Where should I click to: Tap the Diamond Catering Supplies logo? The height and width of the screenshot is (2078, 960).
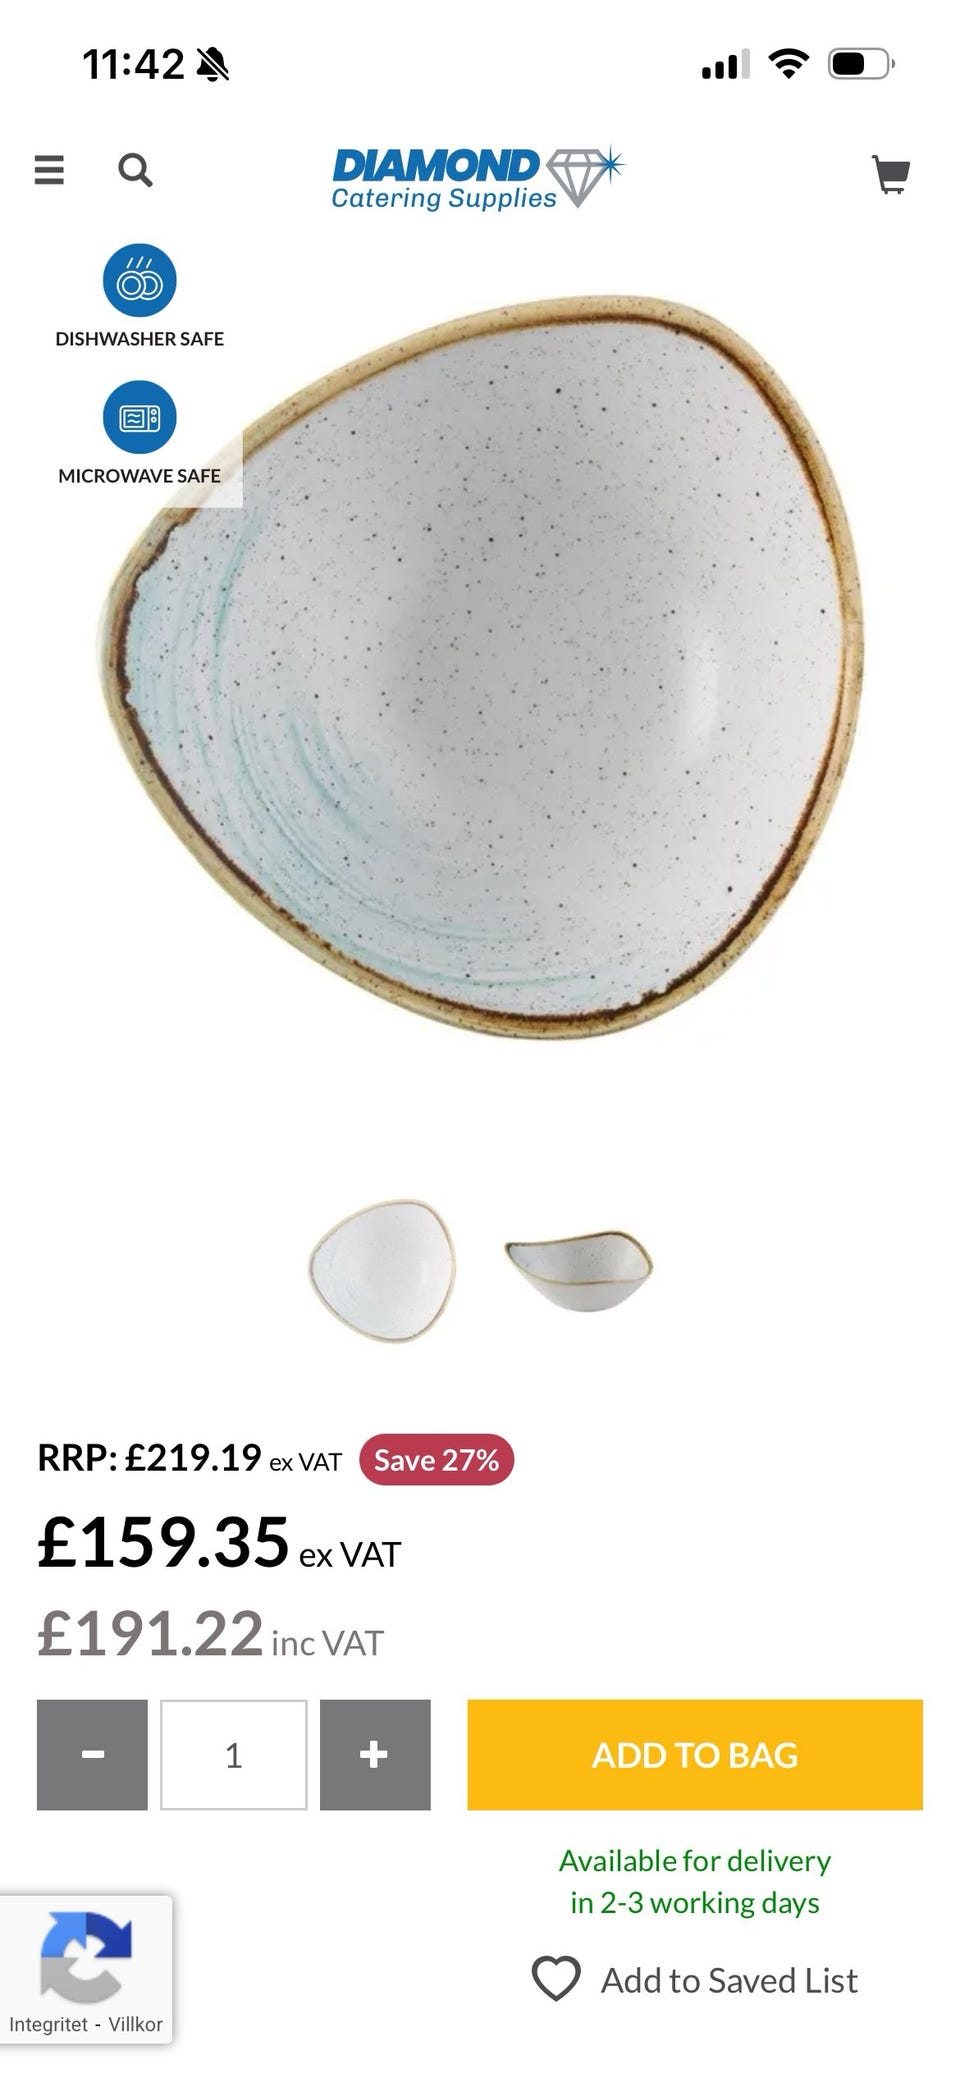coord(477,177)
